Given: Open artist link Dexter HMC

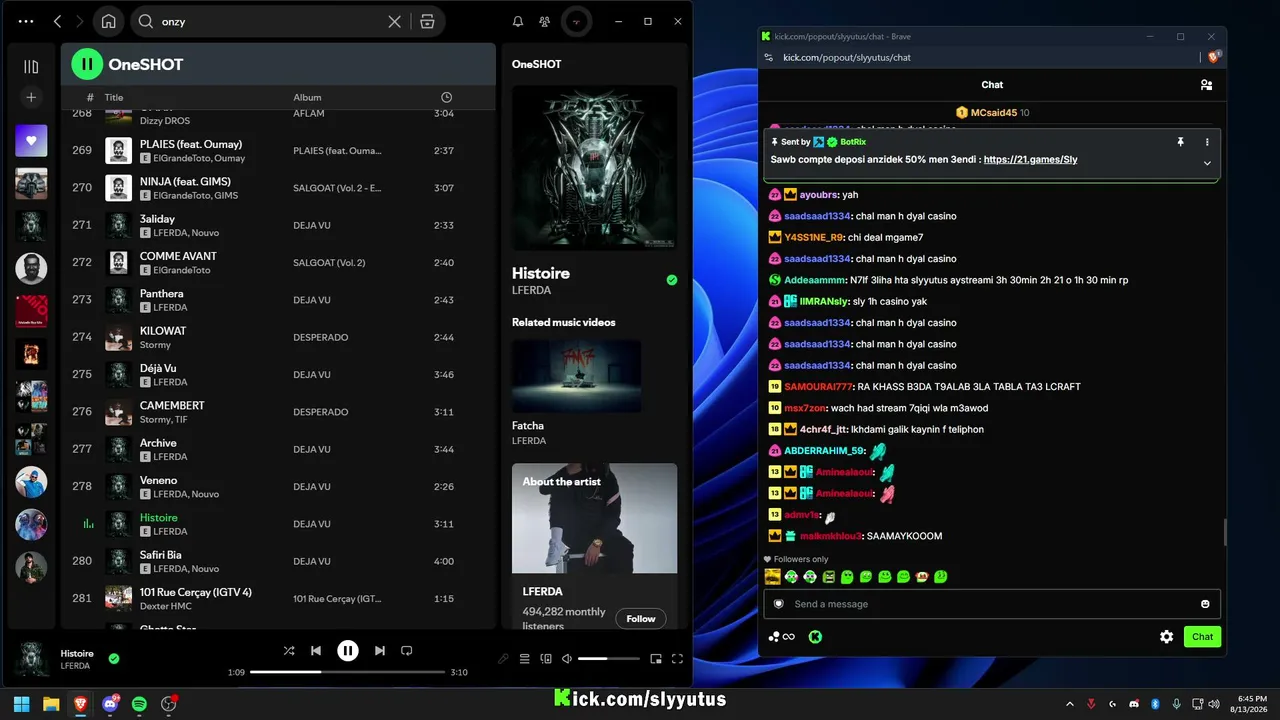Looking at the screenshot, I should pyautogui.click(x=169, y=606).
